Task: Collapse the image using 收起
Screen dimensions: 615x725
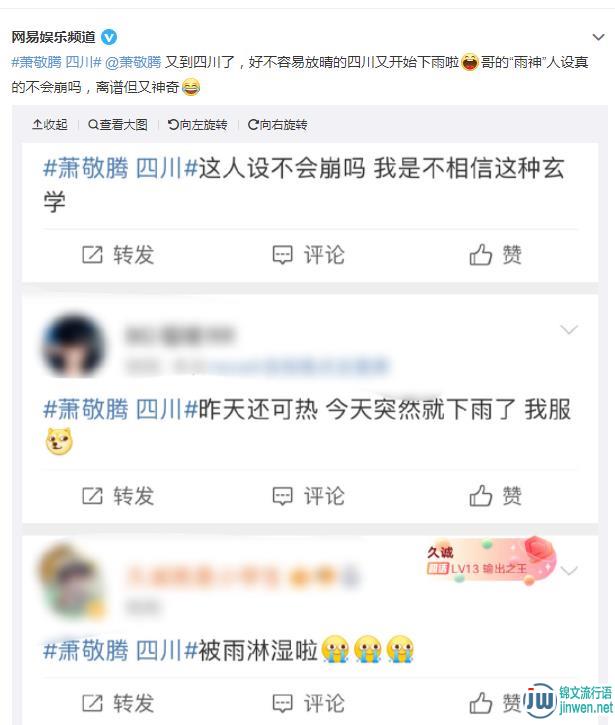Action: (50, 124)
